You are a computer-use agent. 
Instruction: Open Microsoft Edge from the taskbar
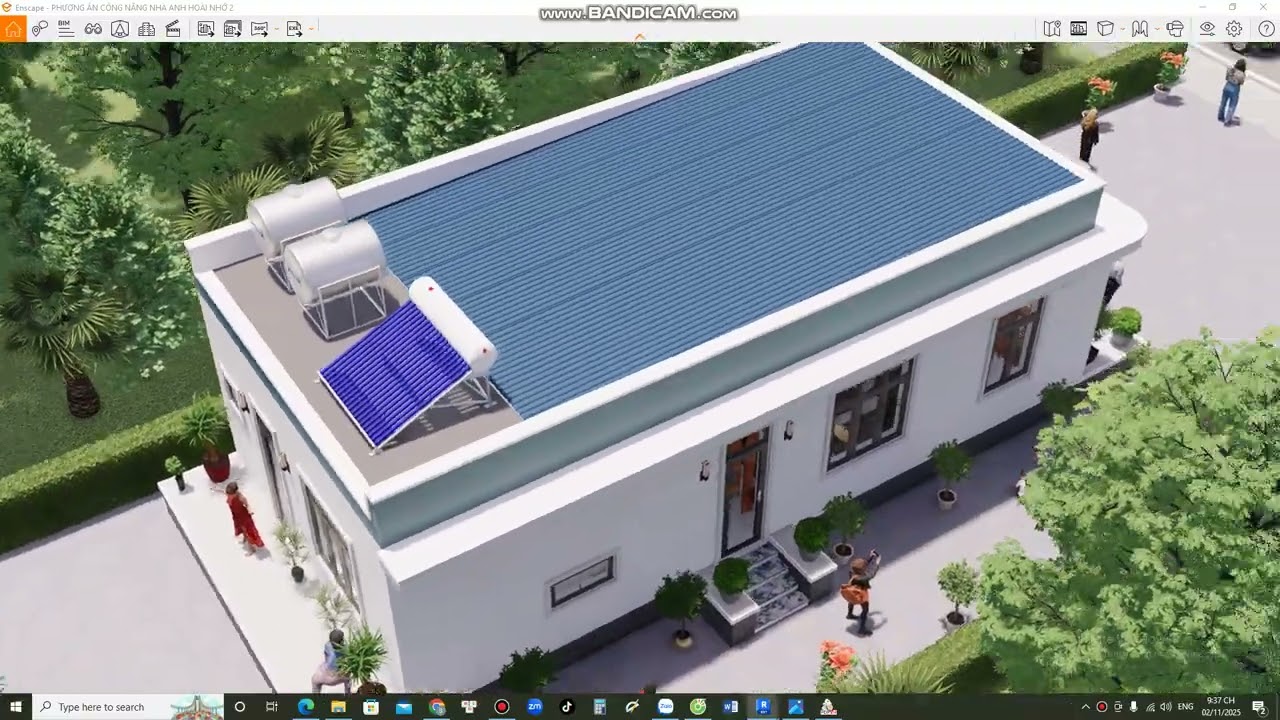point(306,707)
